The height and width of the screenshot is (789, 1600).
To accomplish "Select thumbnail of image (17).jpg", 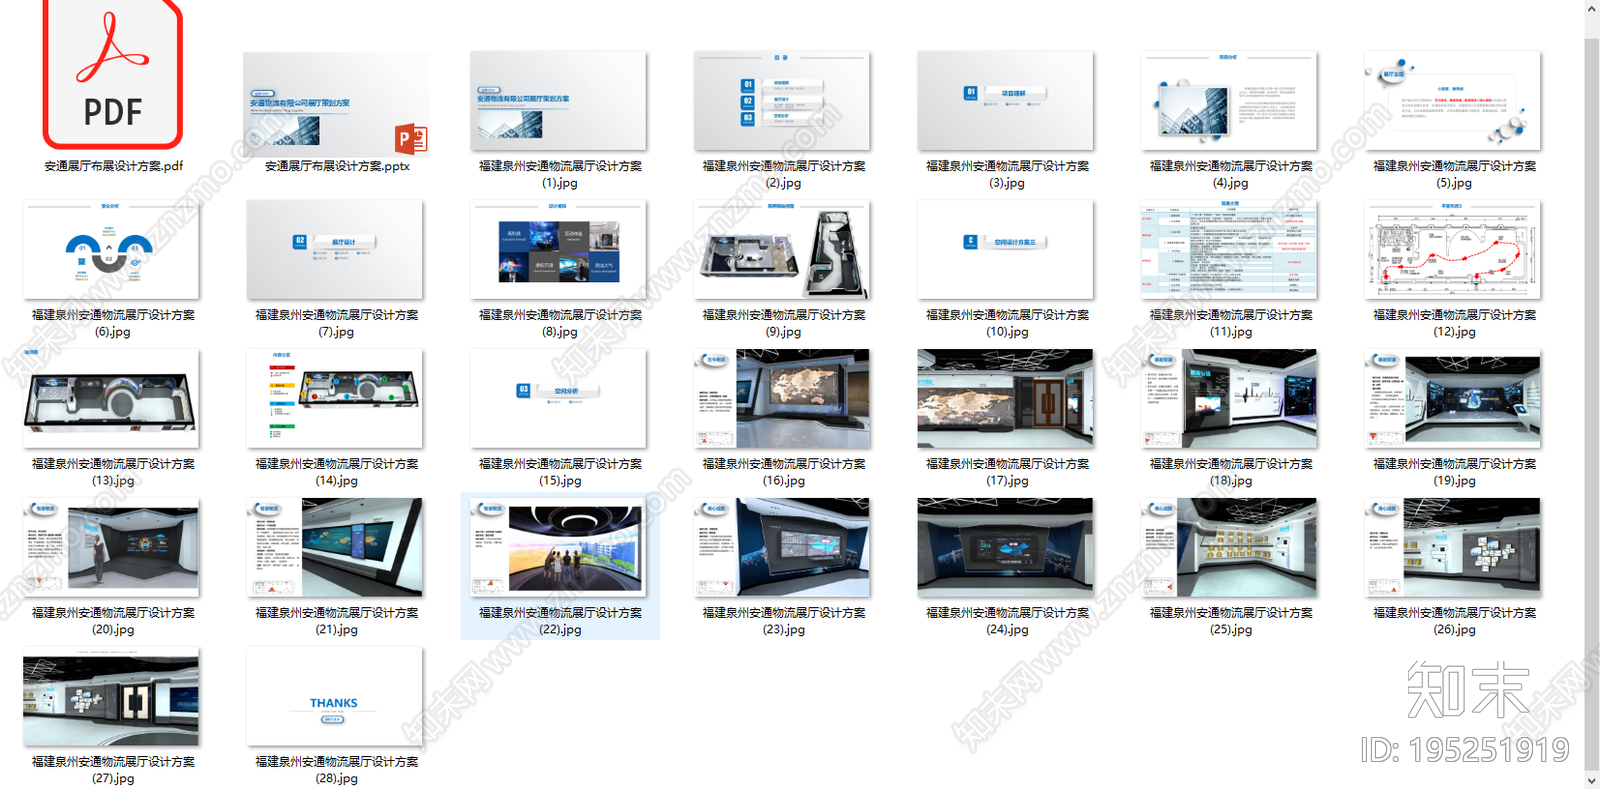I will [x=1005, y=398].
